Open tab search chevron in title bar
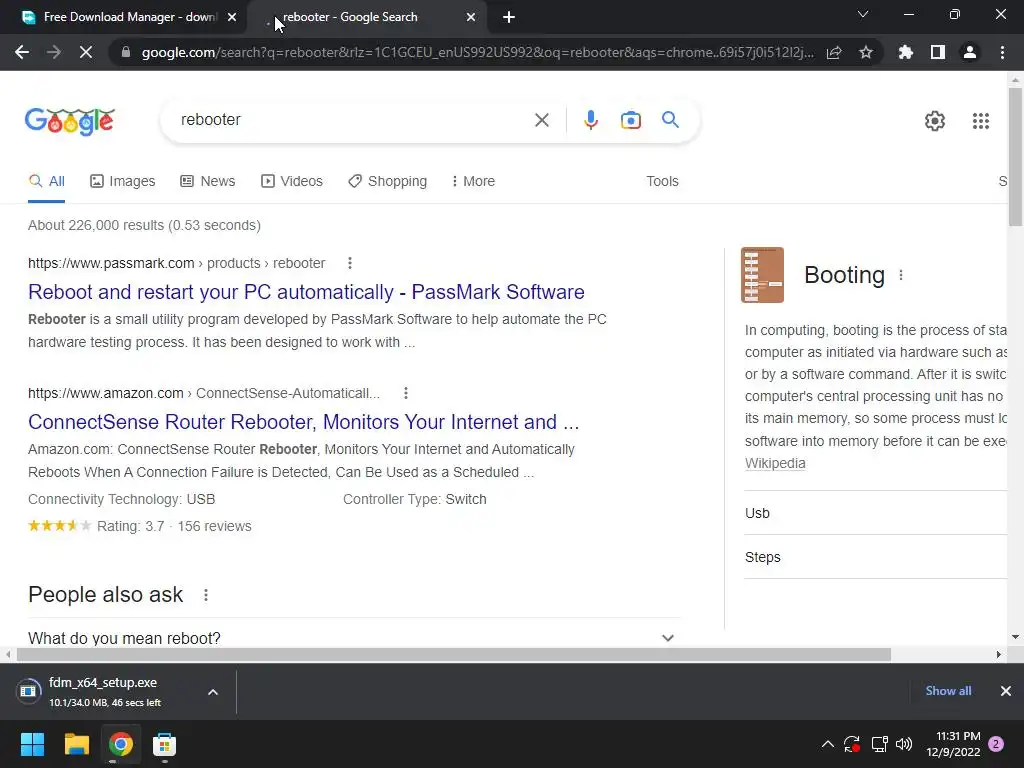This screenshot has height=768, width=1024. (863, 14)
